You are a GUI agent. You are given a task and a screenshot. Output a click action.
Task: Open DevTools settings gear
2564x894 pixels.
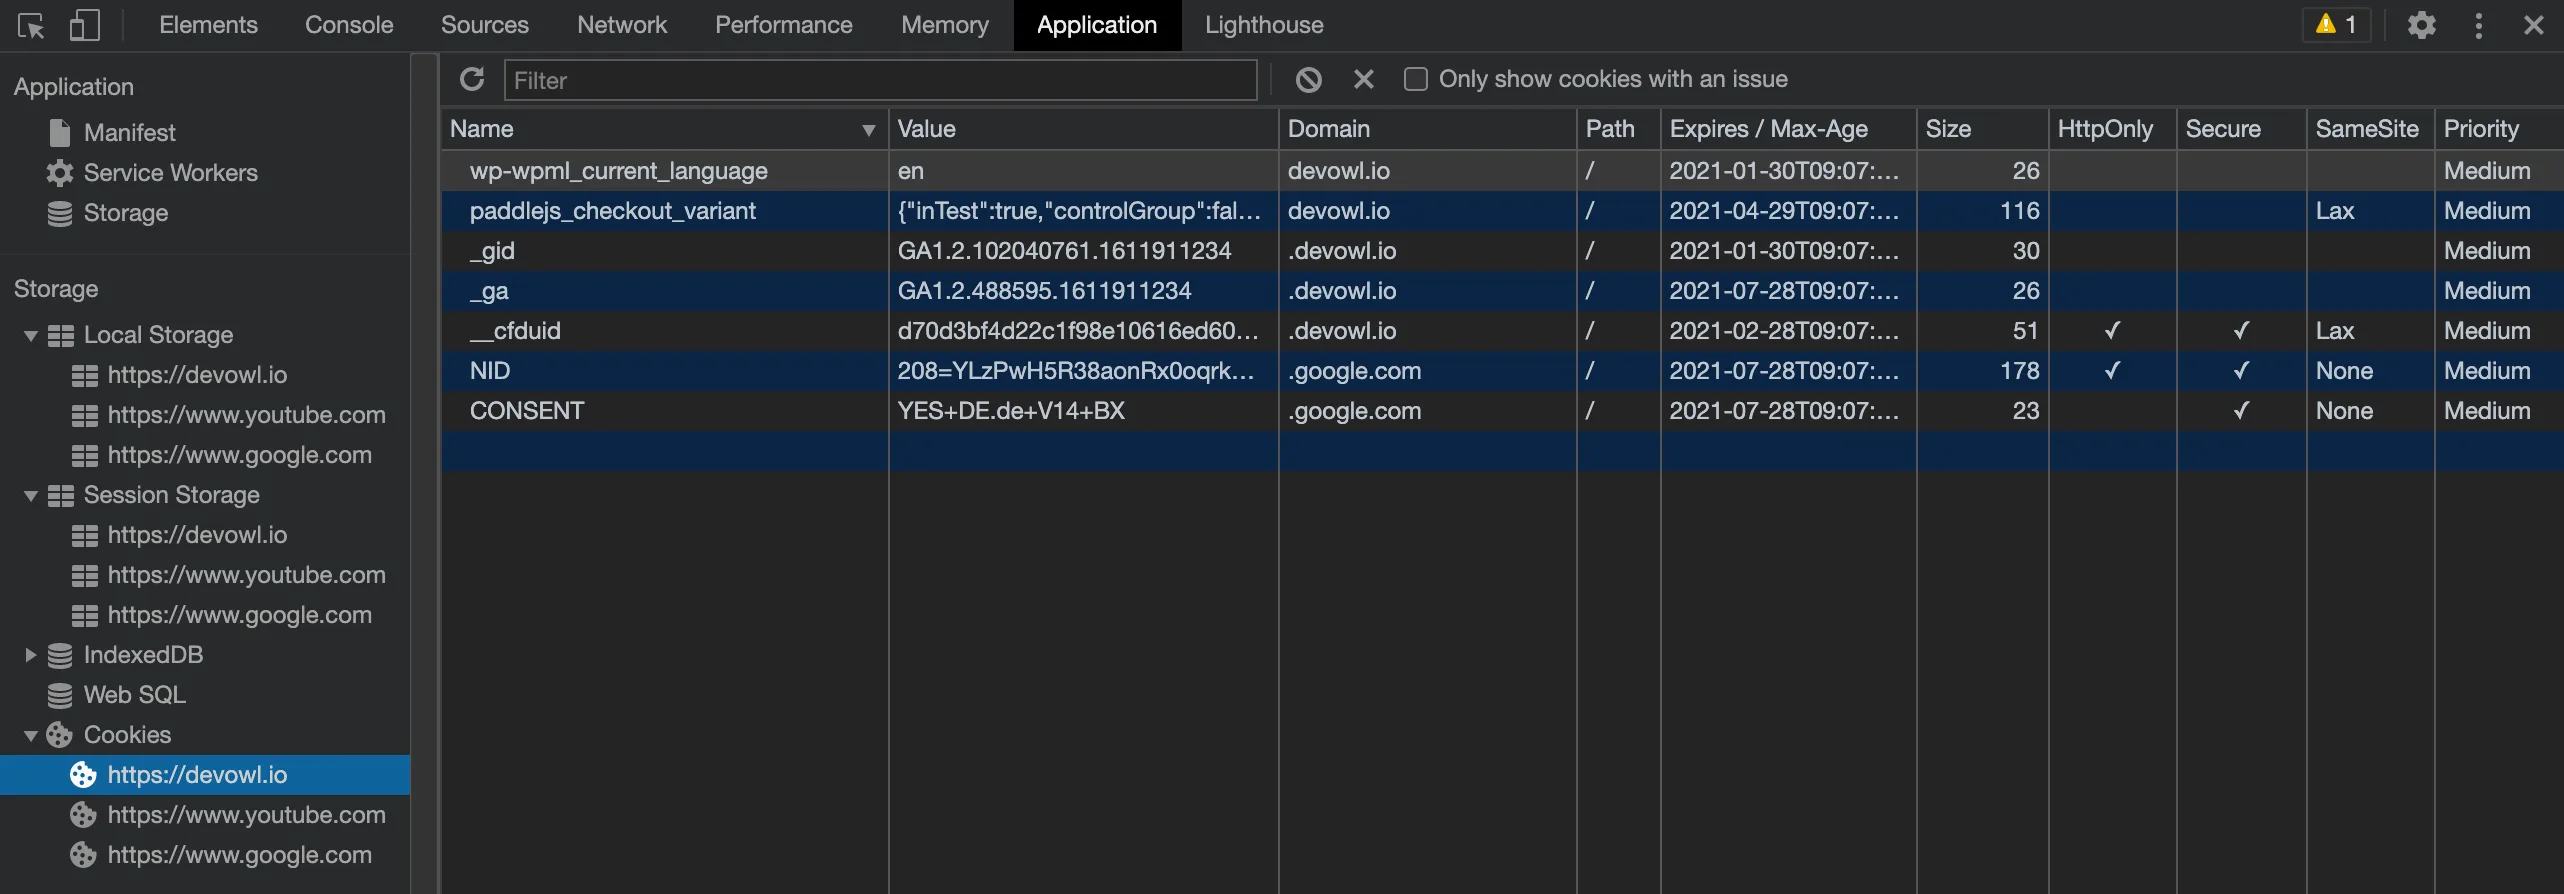(2421, 26)
